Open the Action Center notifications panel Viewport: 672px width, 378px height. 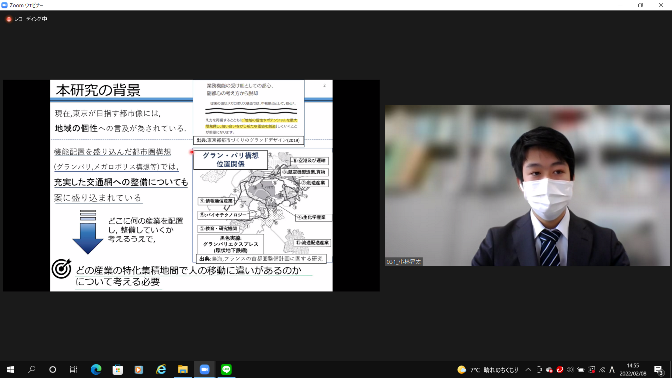[x=659, y=369]
